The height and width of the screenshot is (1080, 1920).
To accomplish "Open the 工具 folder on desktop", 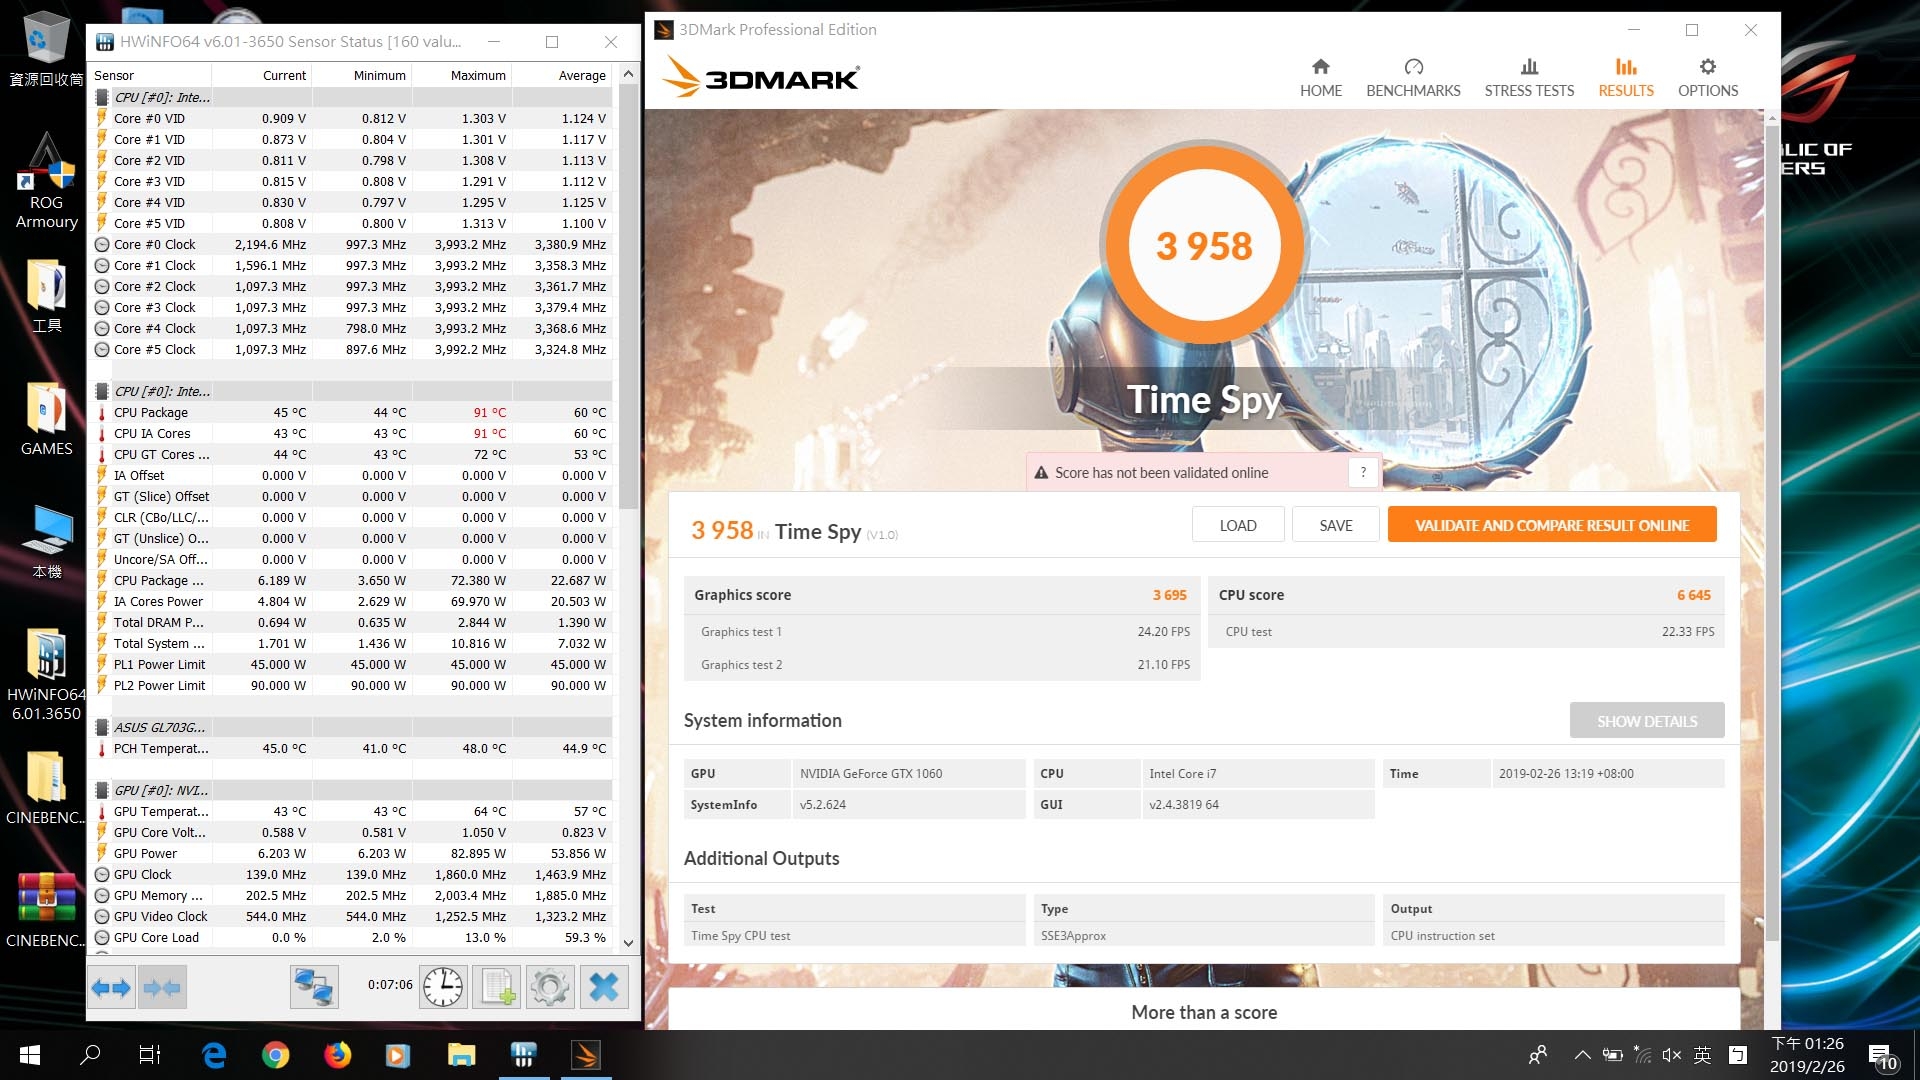I will coord(46,296).
